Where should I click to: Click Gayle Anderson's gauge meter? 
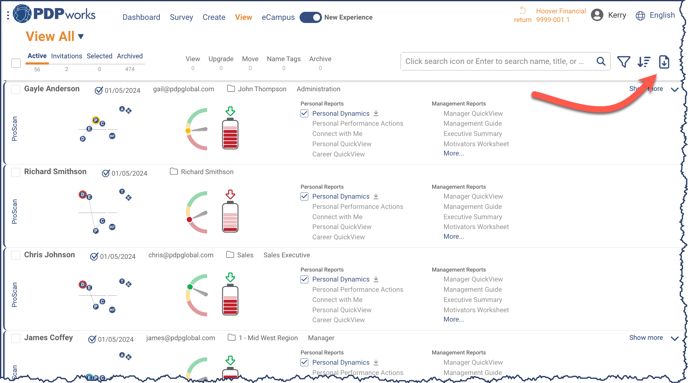click(197, 129)
